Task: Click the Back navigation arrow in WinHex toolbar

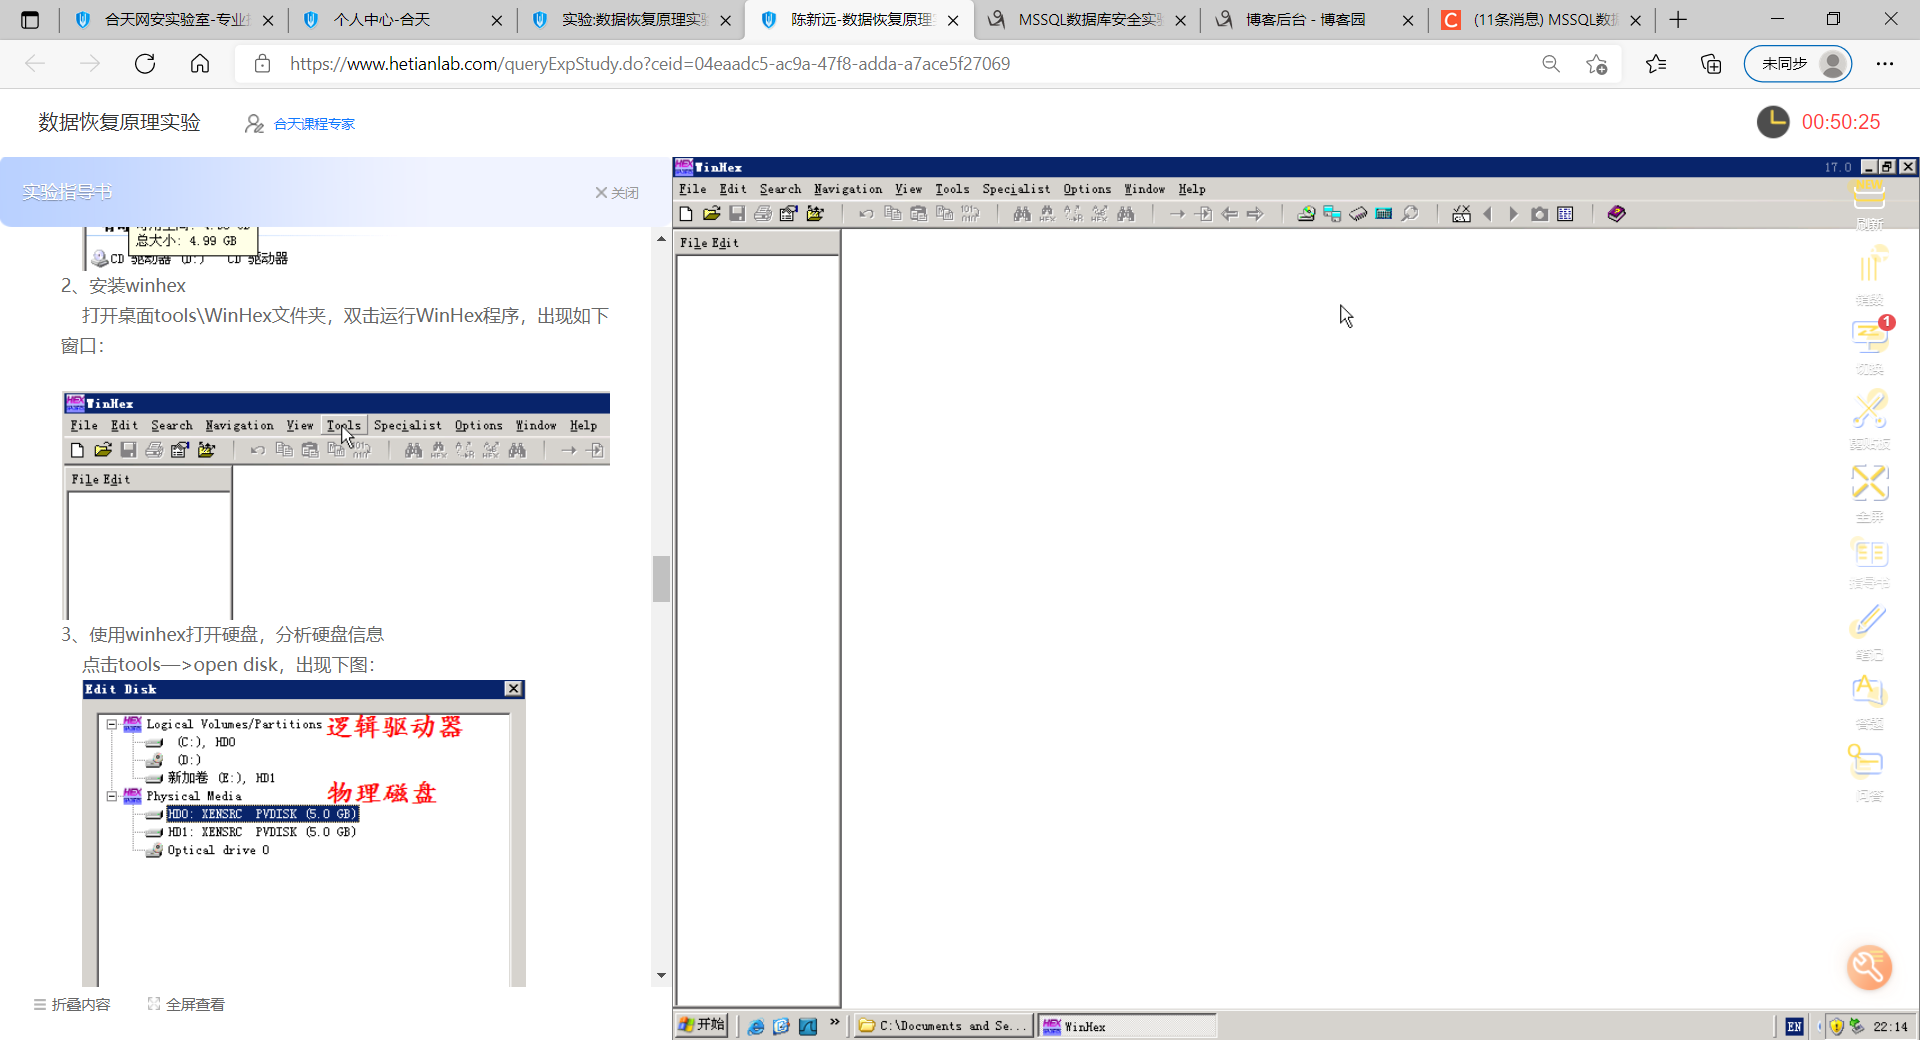Action: coord(1230,214)
